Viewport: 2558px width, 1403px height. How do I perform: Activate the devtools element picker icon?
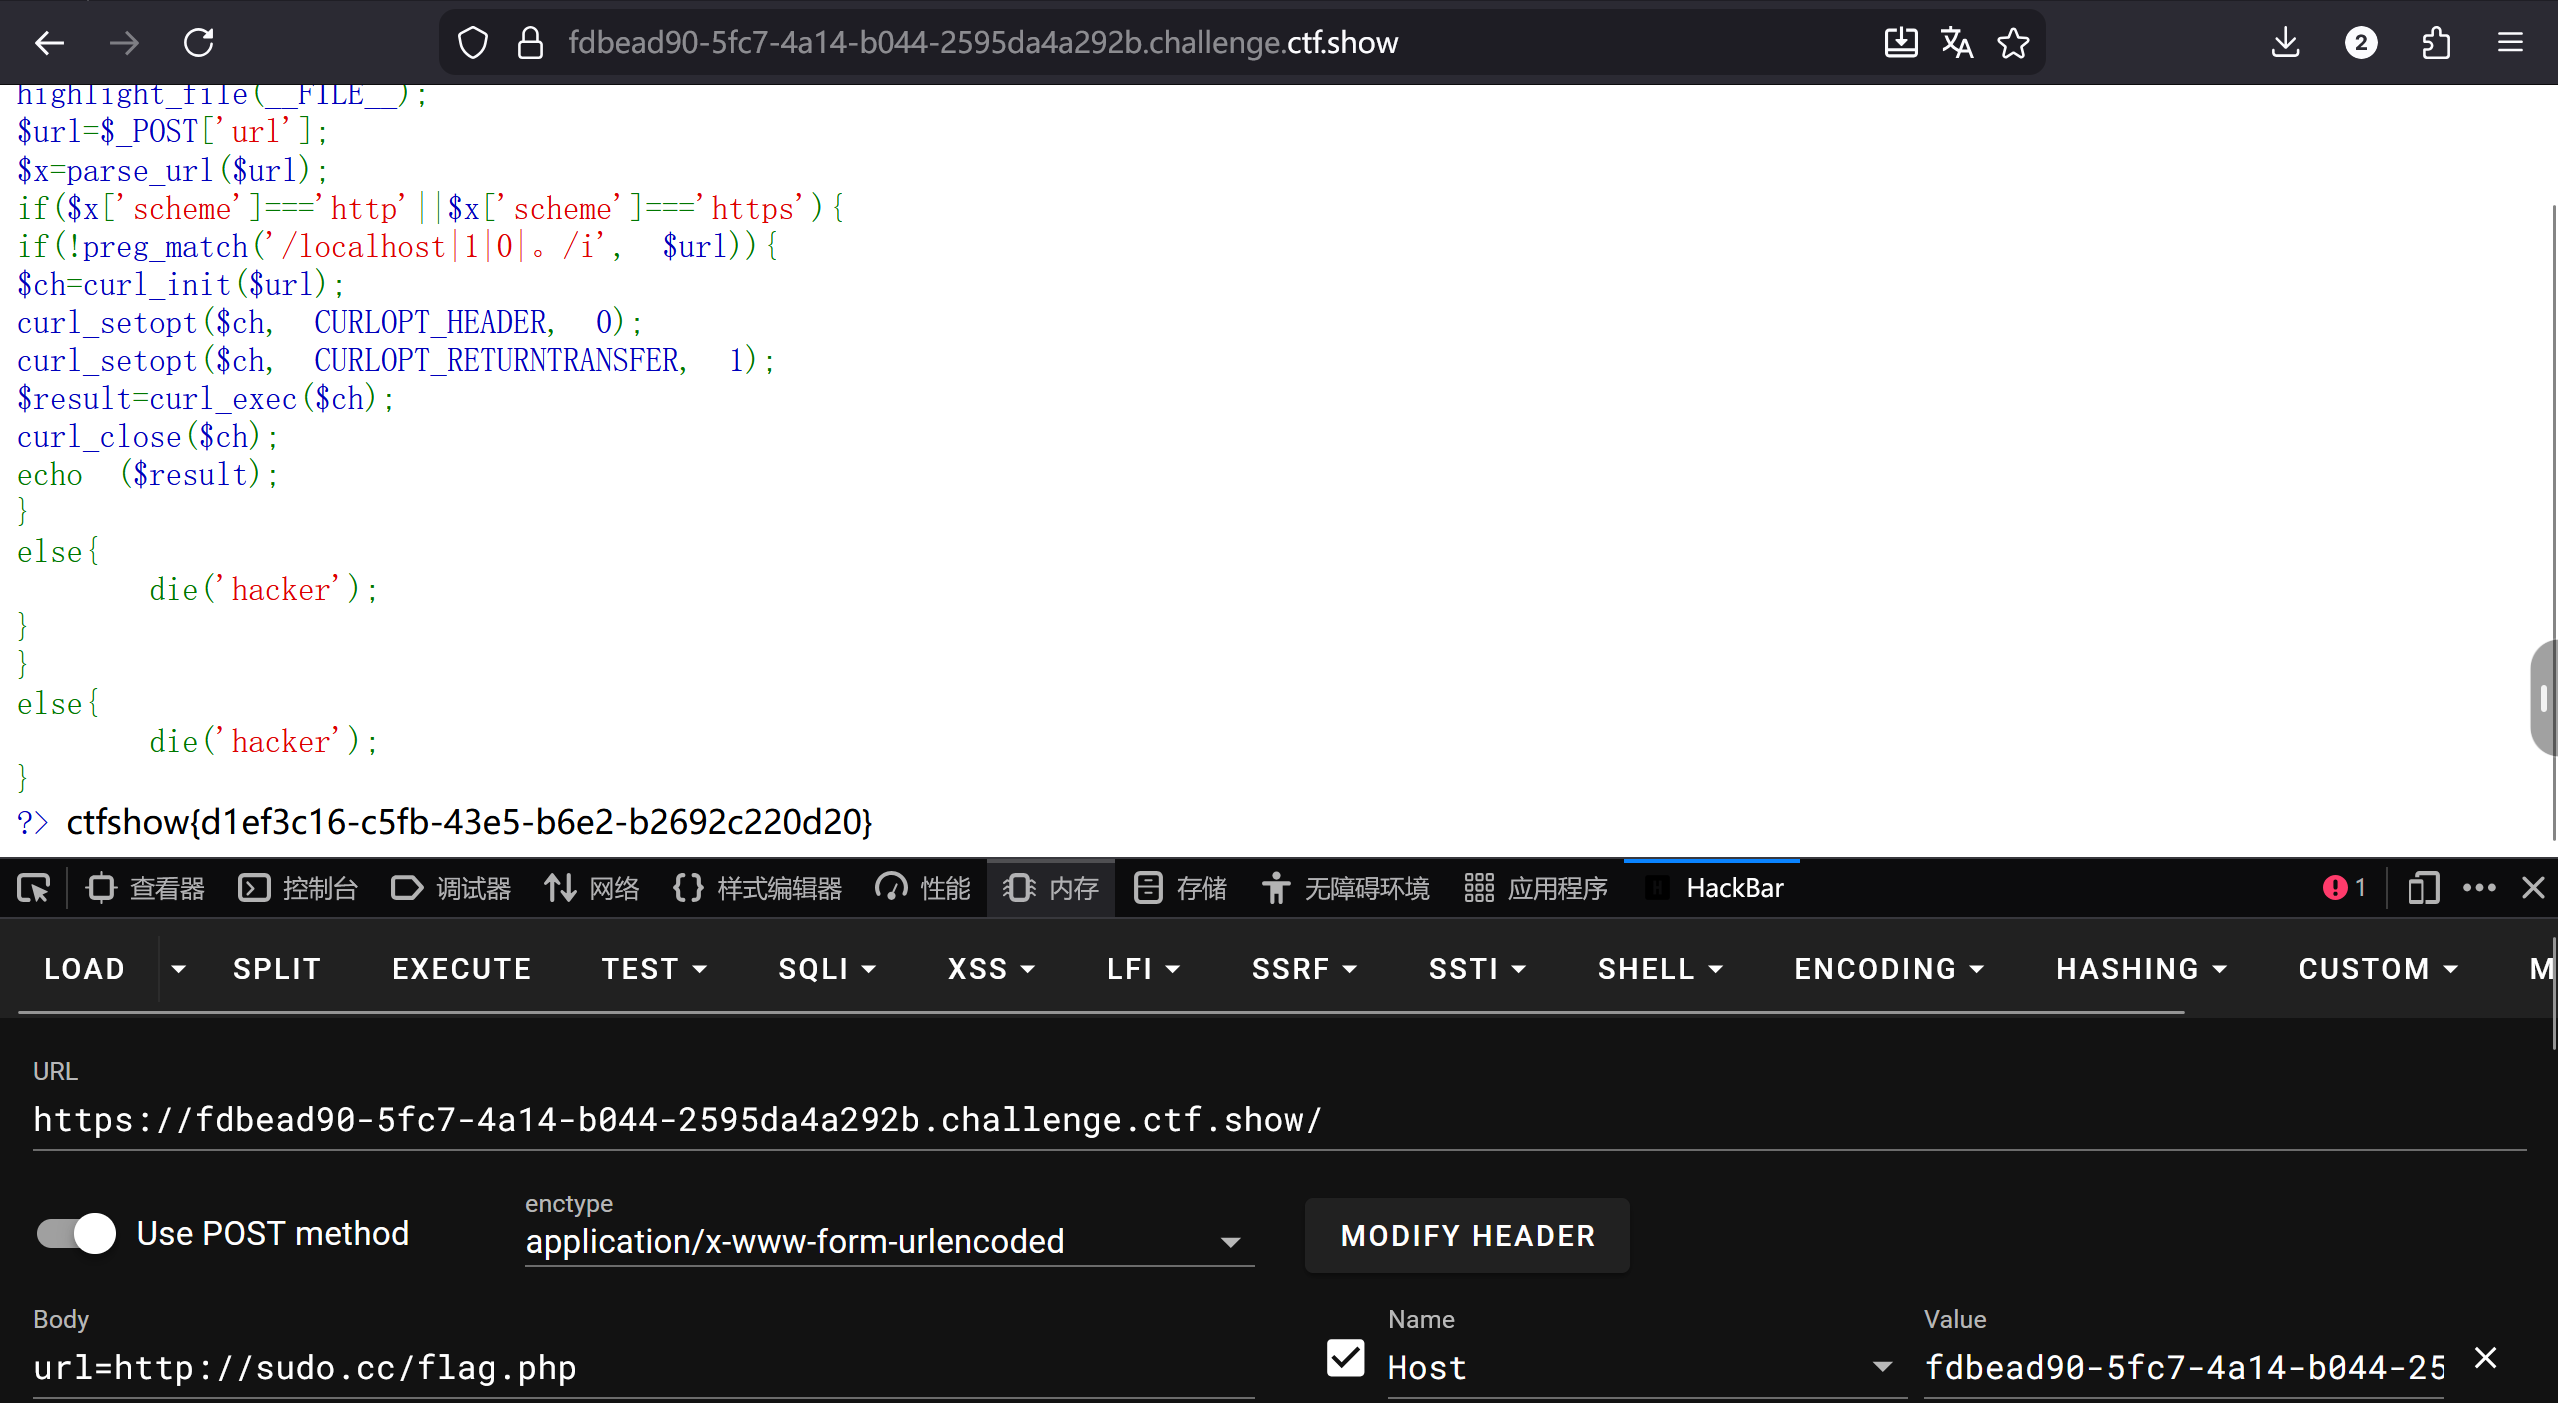(33, 888)
